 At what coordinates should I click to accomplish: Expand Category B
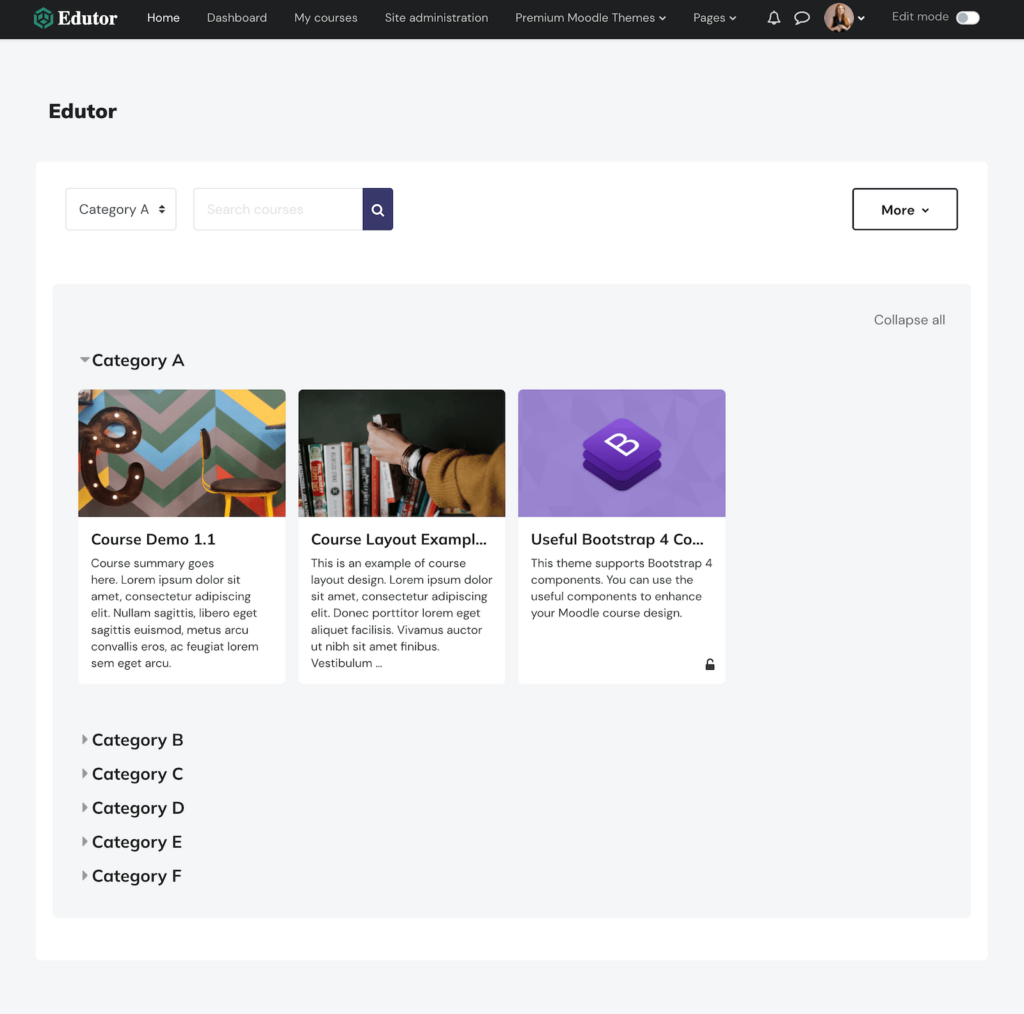(x=137, y=740)
